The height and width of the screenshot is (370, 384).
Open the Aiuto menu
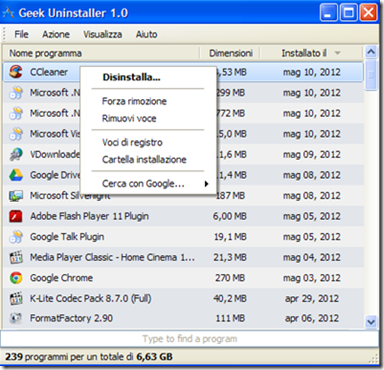[146, 34]
